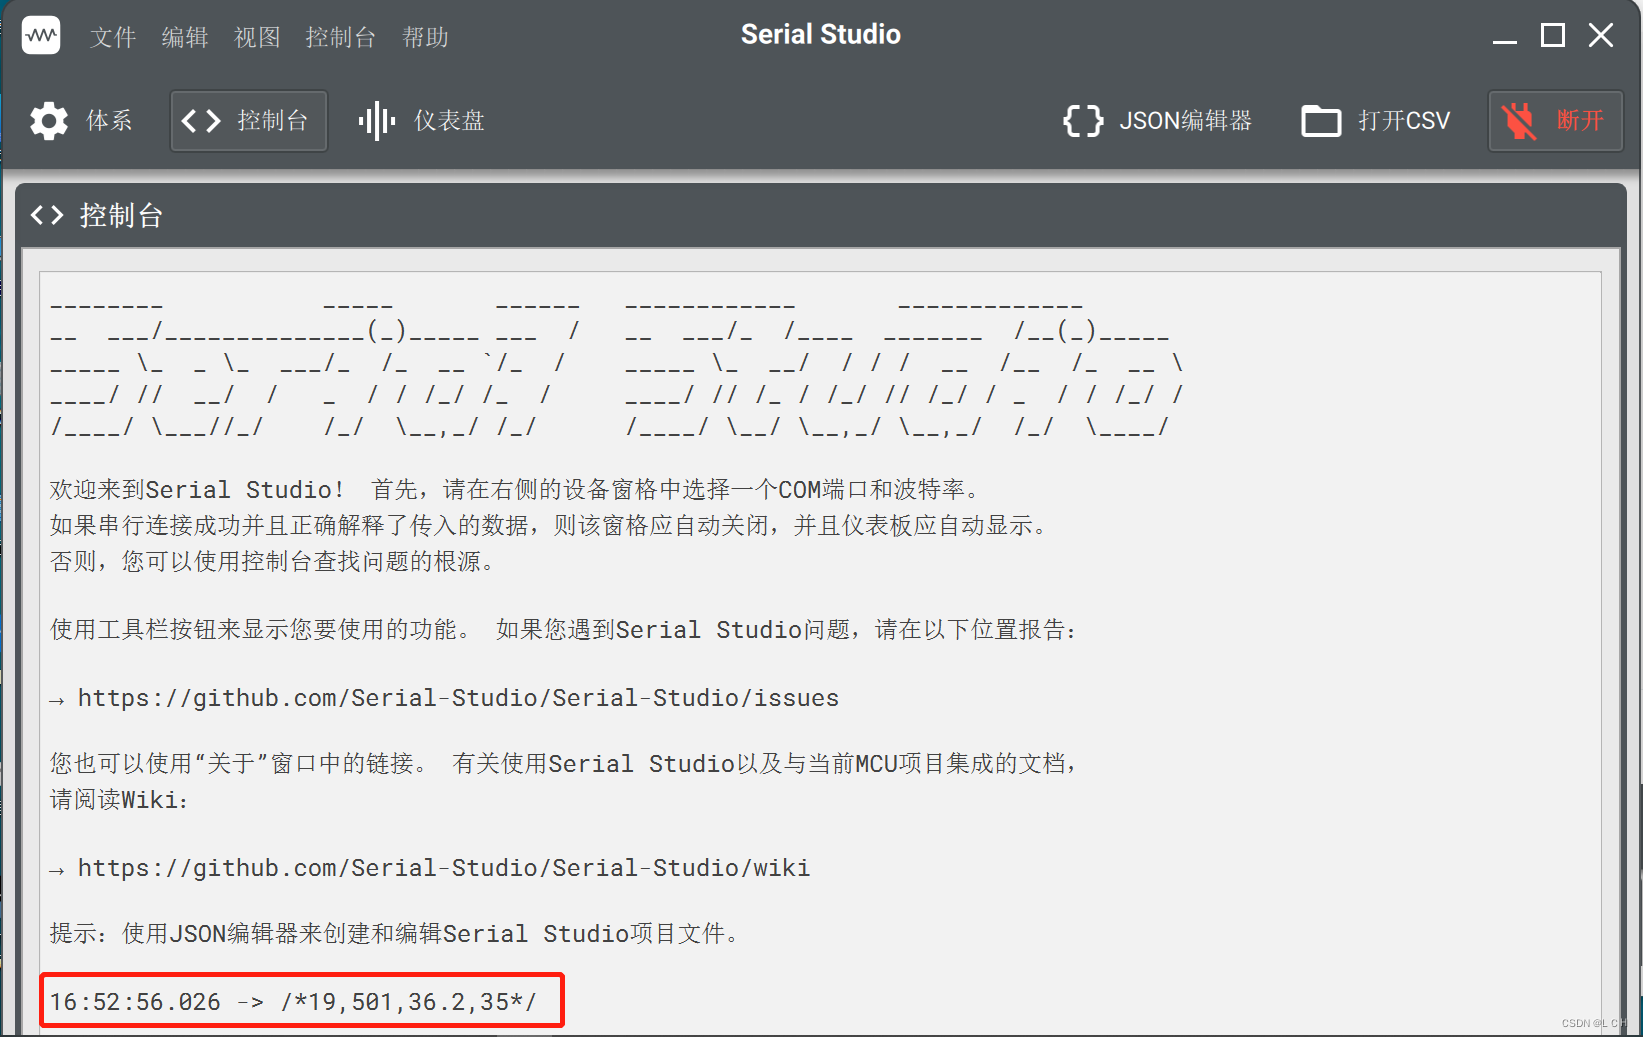Click the Serial Studio waveform app logo
Viewport: 1643px width, 1037px height.
pos(41,36)
